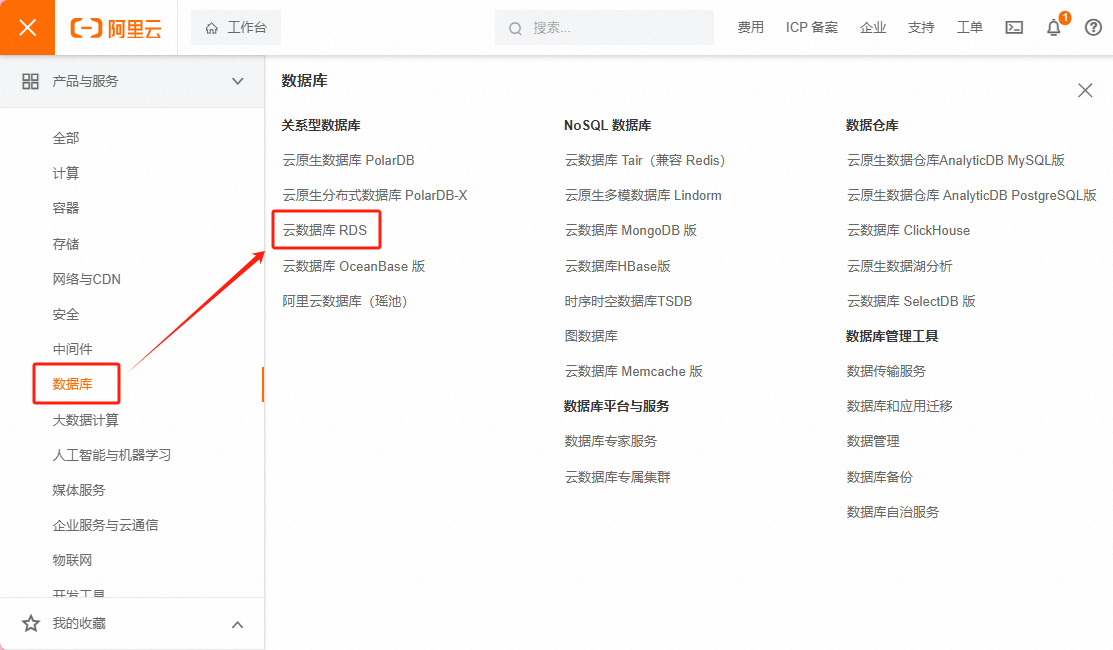Open 云数据库 Memcache 版 link
Viewport: 1113px width, 650px height.
click(x=633, y=371)
